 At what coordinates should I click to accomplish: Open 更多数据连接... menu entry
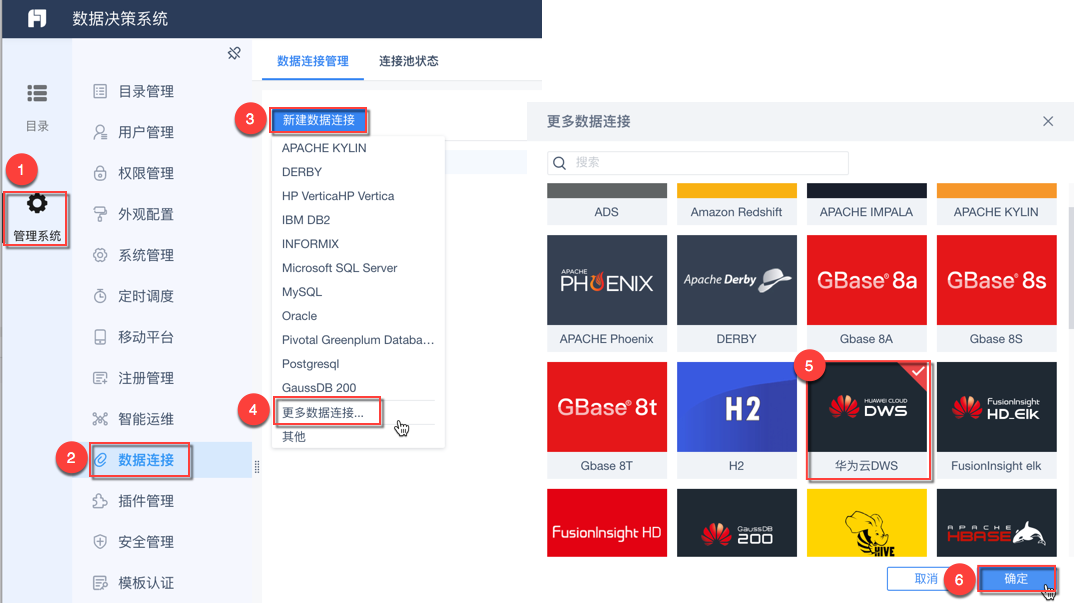(x=323, y=412)
